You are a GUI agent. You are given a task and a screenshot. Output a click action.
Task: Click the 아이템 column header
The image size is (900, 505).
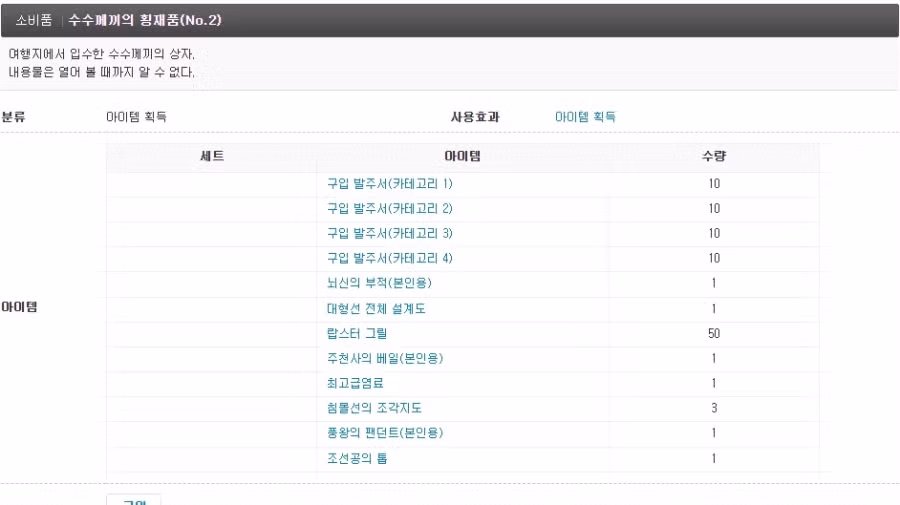coord(462,157)
